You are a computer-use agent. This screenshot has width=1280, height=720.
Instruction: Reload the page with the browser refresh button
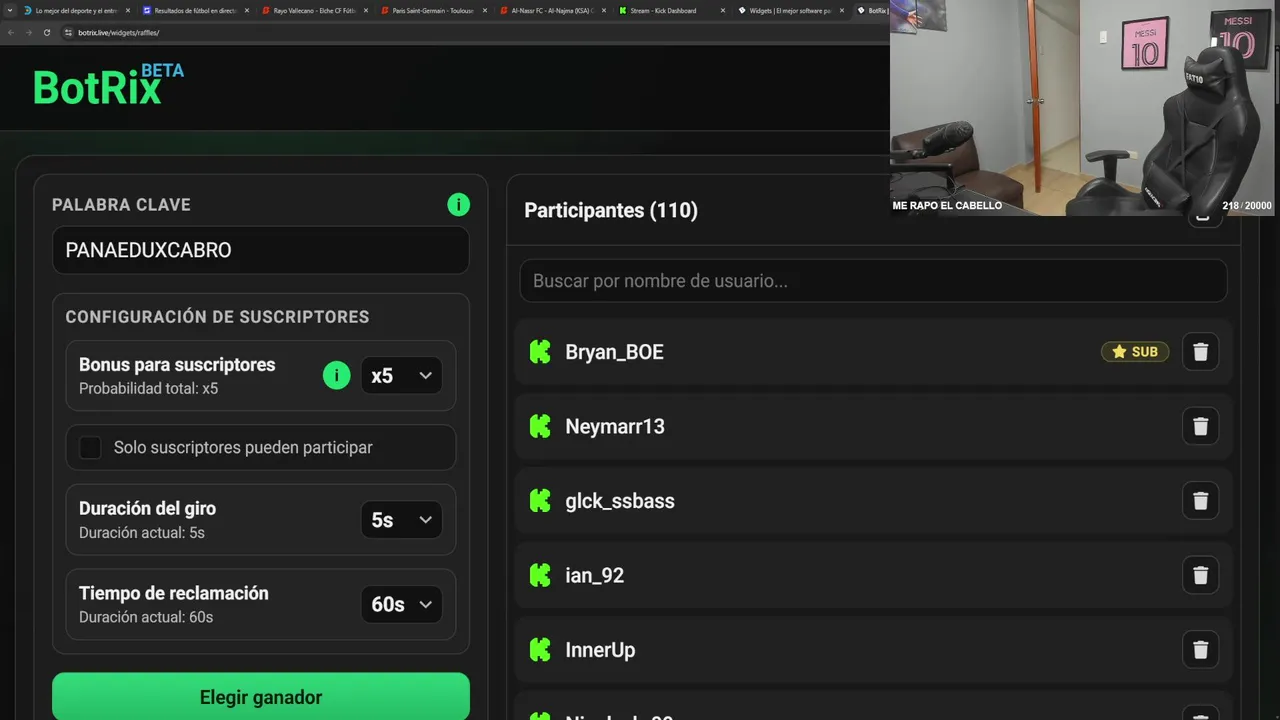tap(47, 32)
